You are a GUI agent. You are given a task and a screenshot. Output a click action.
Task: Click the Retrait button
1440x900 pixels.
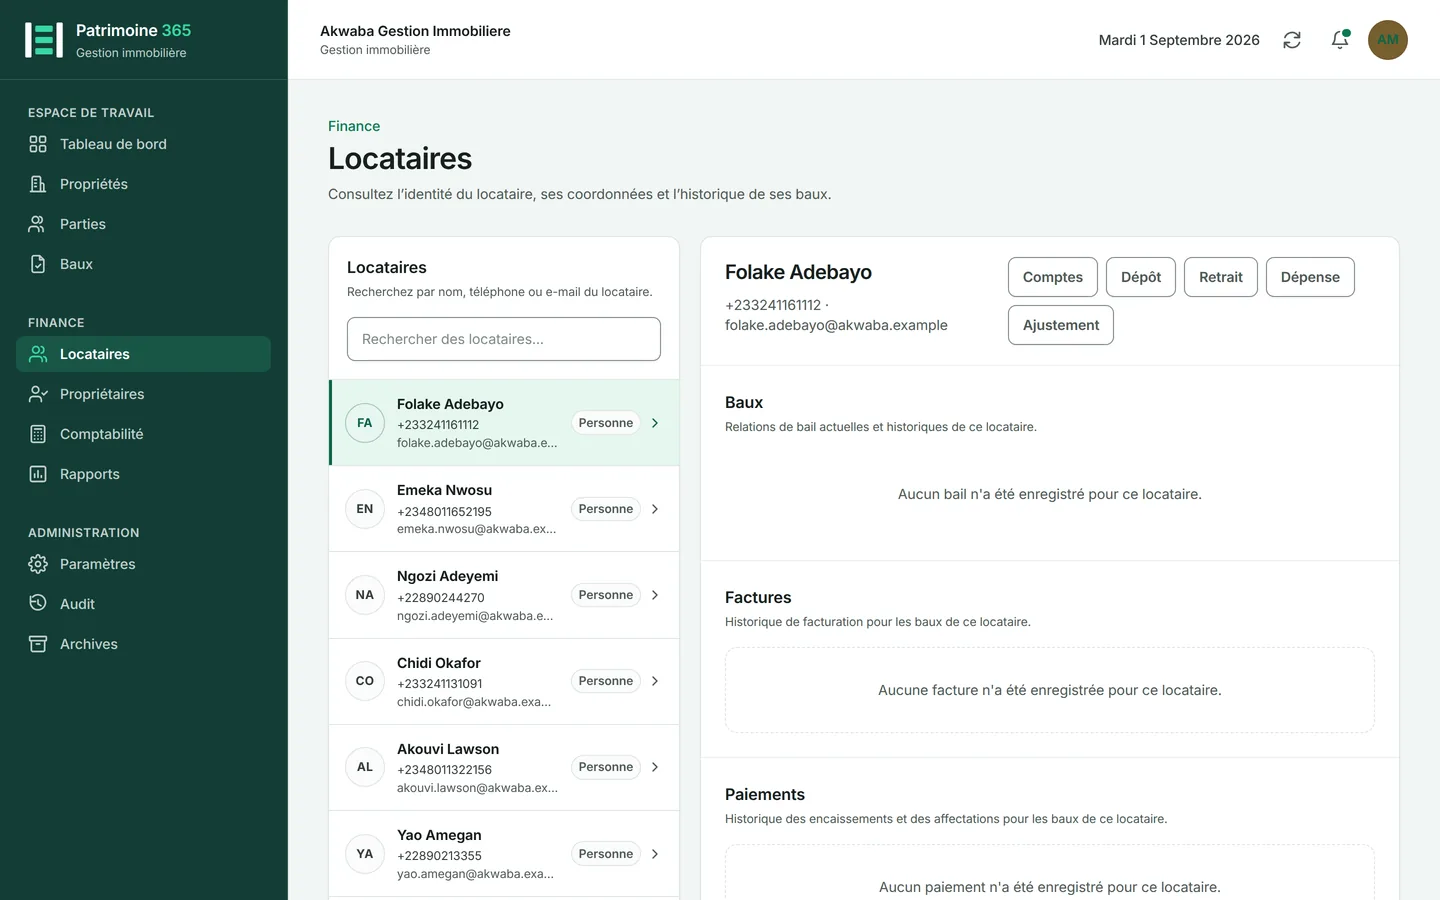click(1221, 277)
